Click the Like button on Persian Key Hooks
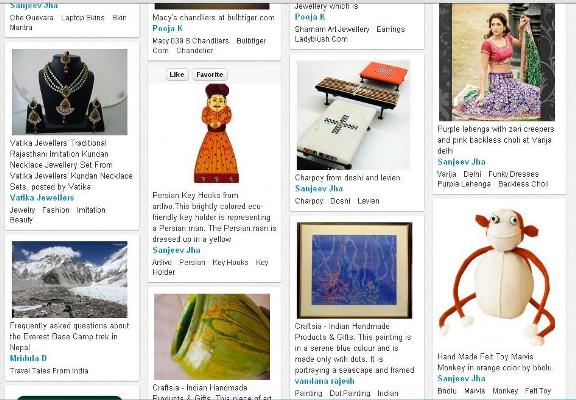 pos(177,75)
